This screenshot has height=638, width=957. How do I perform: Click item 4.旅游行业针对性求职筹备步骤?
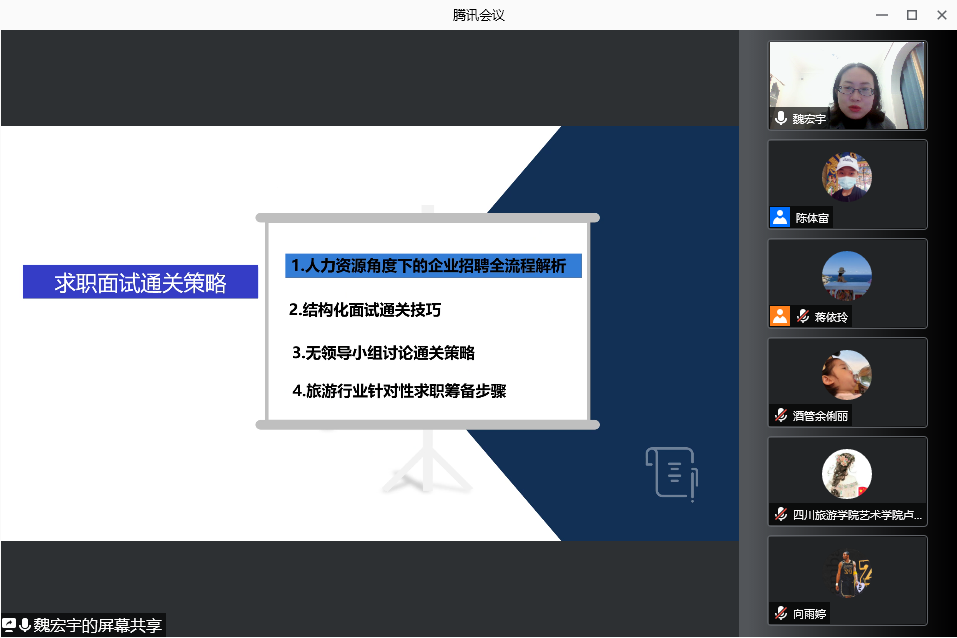pyautogui.click(x=399, y=391)
